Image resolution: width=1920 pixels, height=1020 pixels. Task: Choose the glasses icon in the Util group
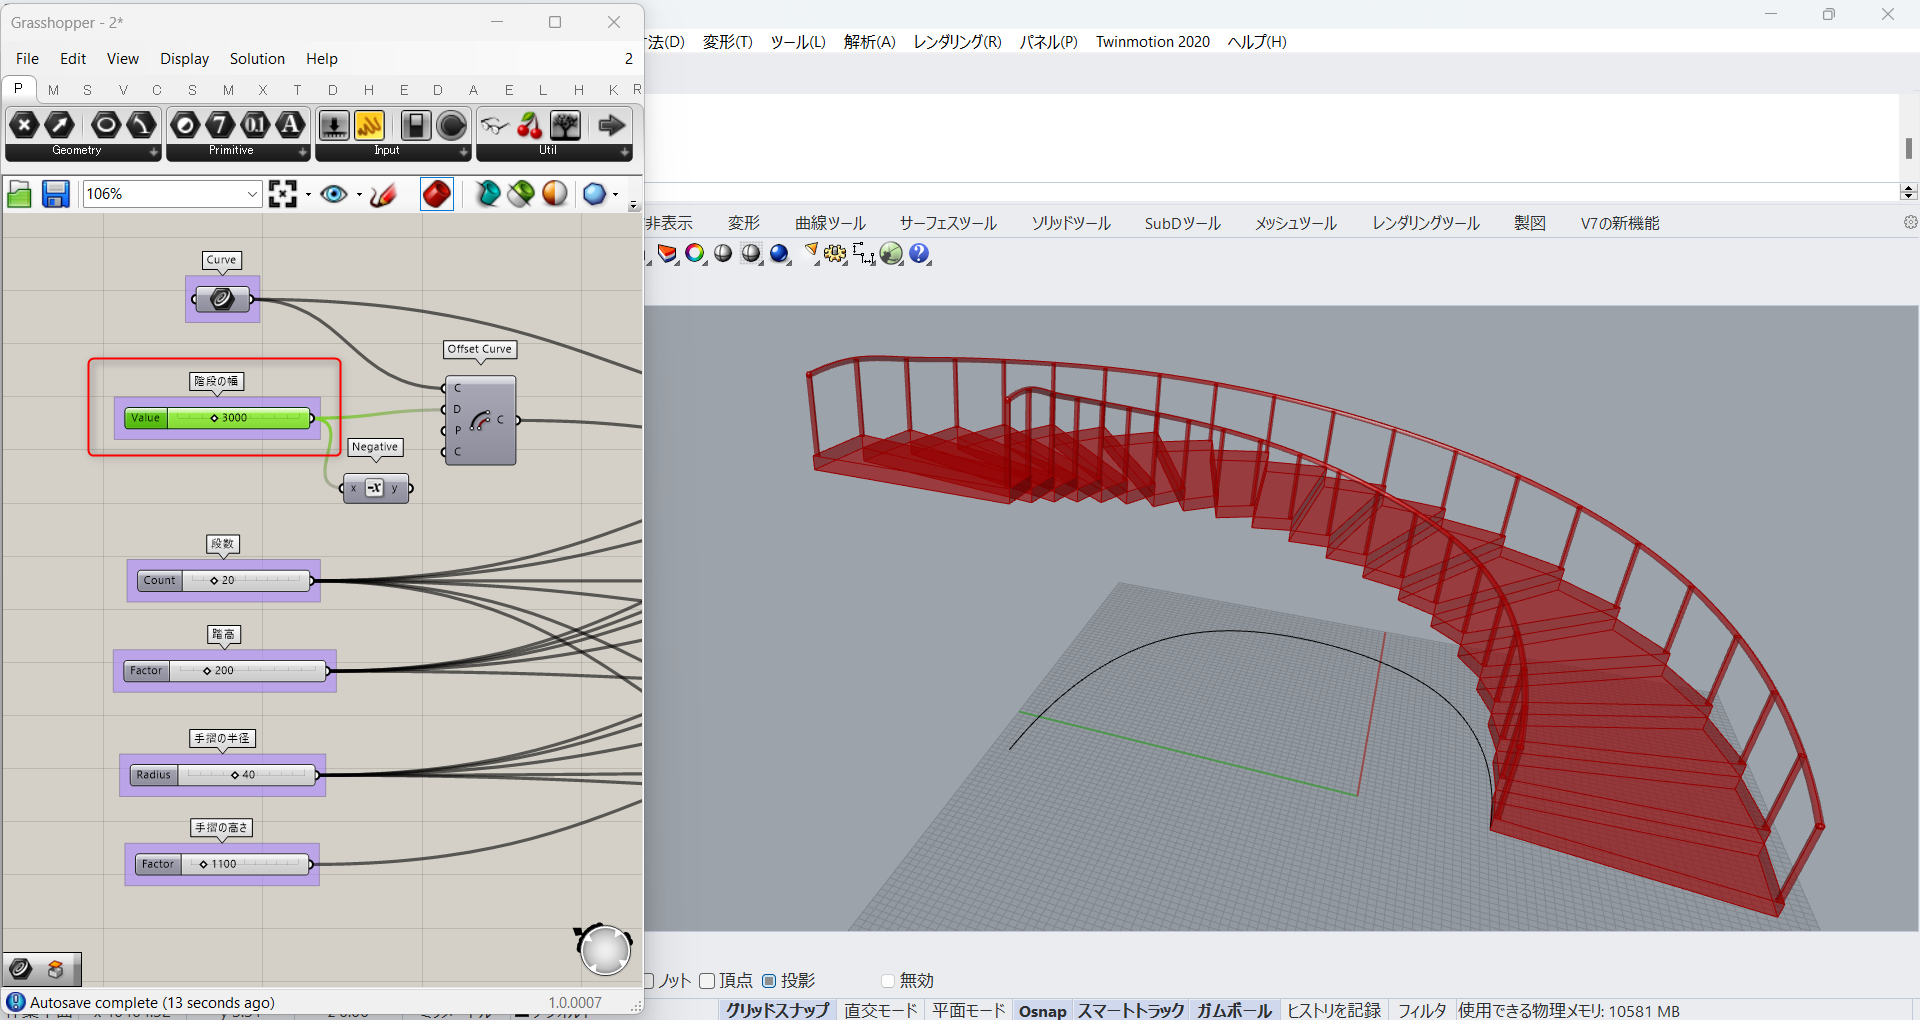point(495,126)
